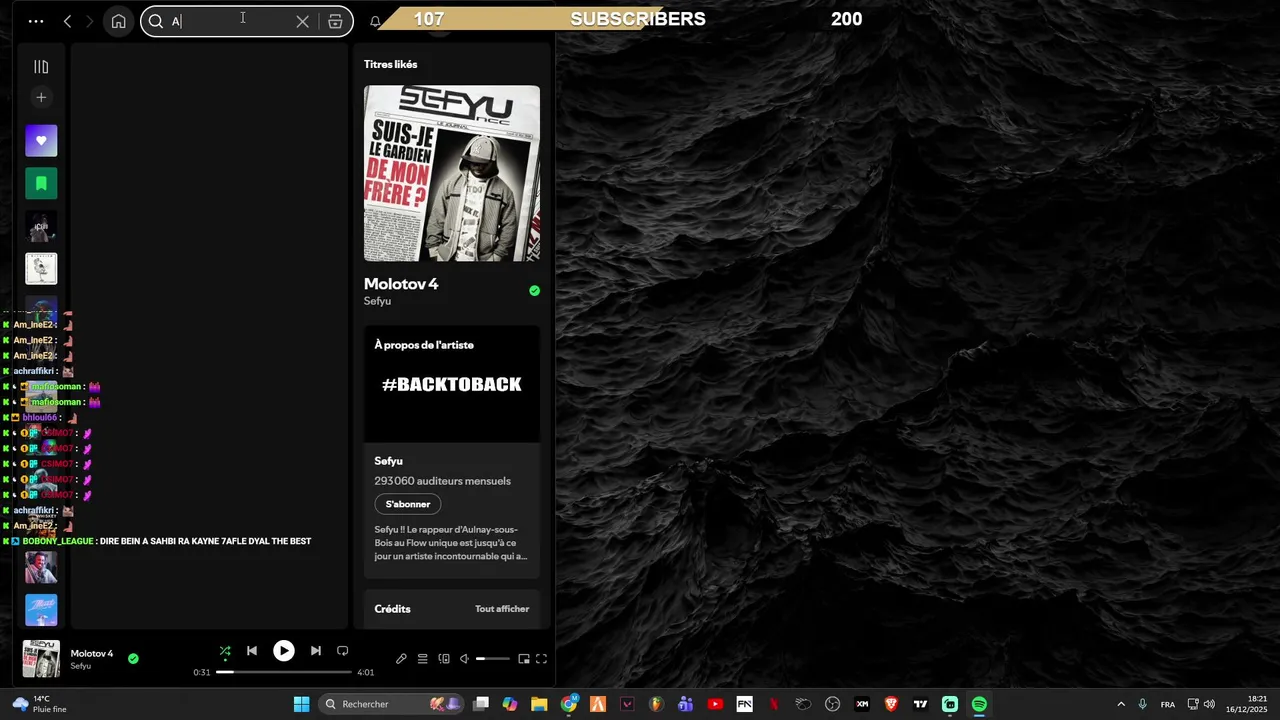Open Brave browser from taskbar
This screenshot has height=720, width=1280.
(891, 704)
